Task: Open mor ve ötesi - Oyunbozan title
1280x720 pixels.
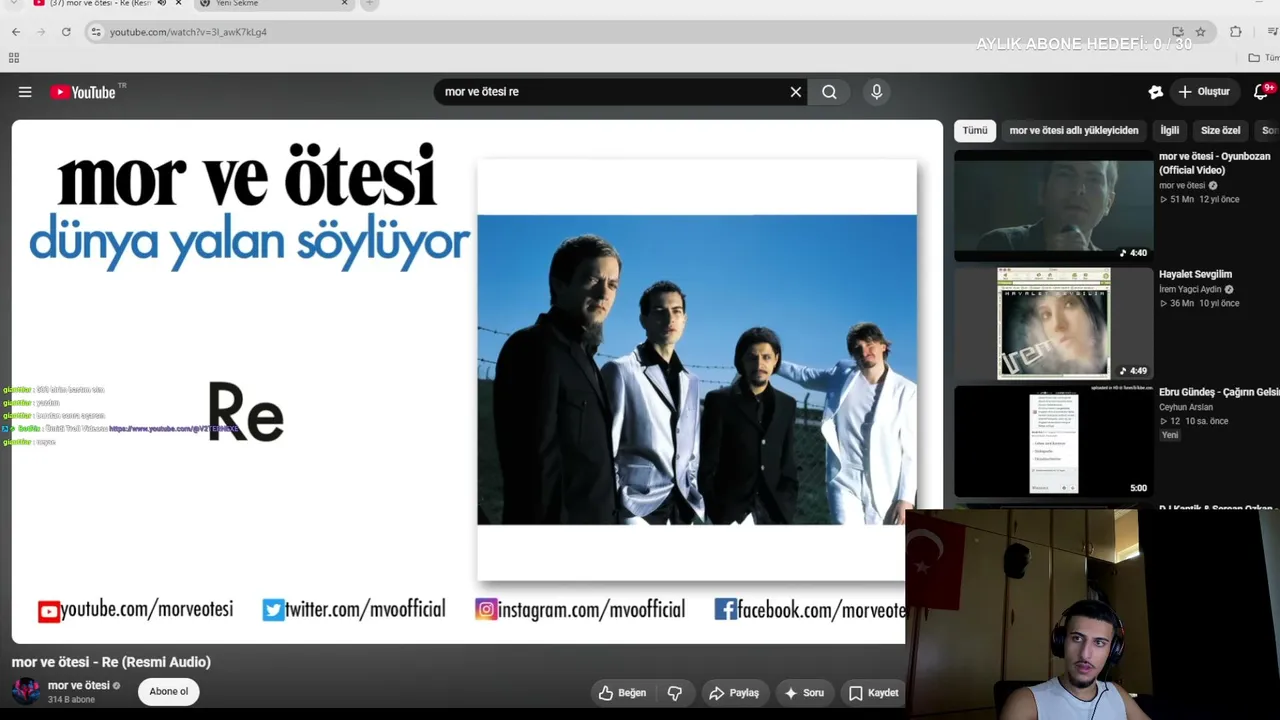Action: coord(1215,163)
